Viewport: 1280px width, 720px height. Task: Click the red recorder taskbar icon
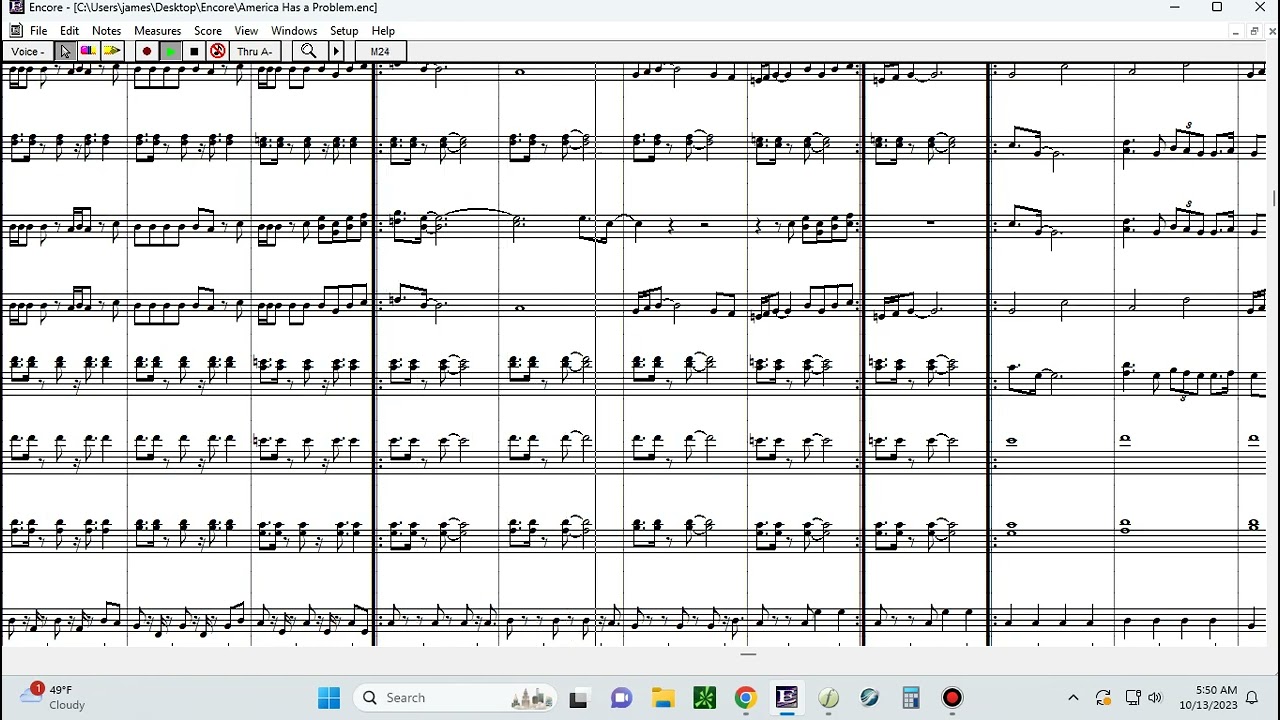pyautogui.click(x=952, y=698)
